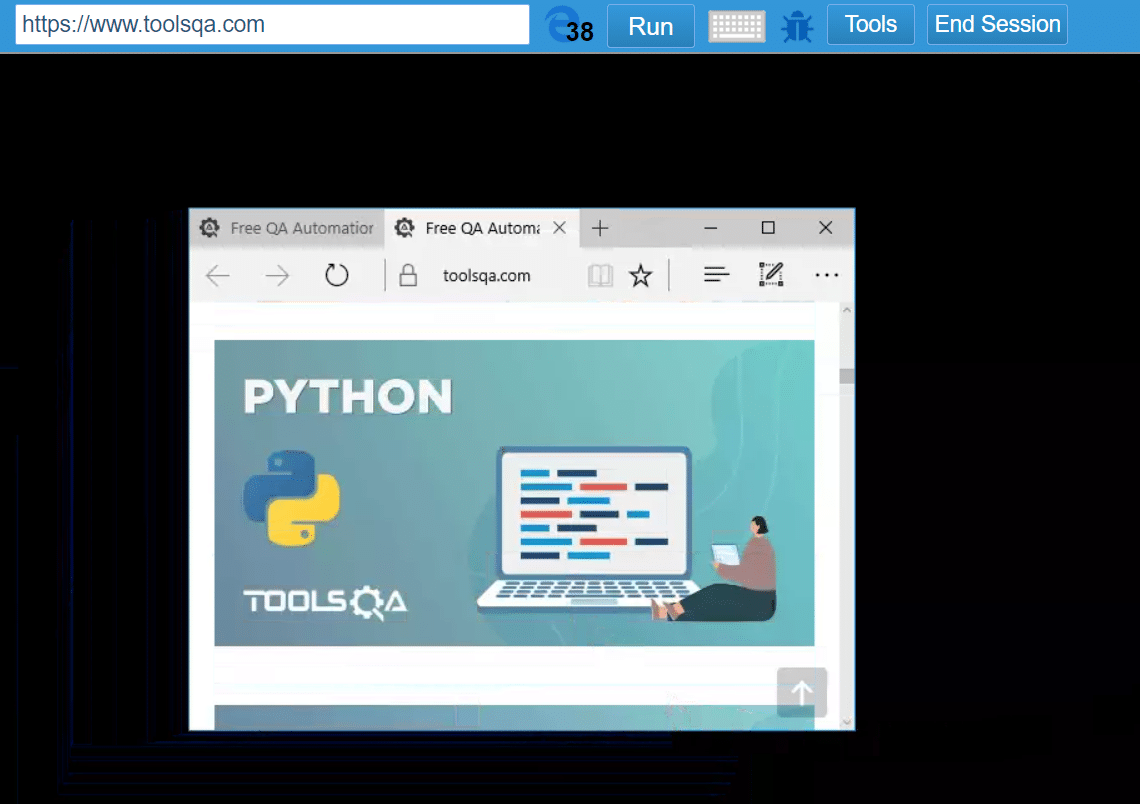End the current browser session
The width and height of the screenshot is (1140, 804).
[996, 24]
